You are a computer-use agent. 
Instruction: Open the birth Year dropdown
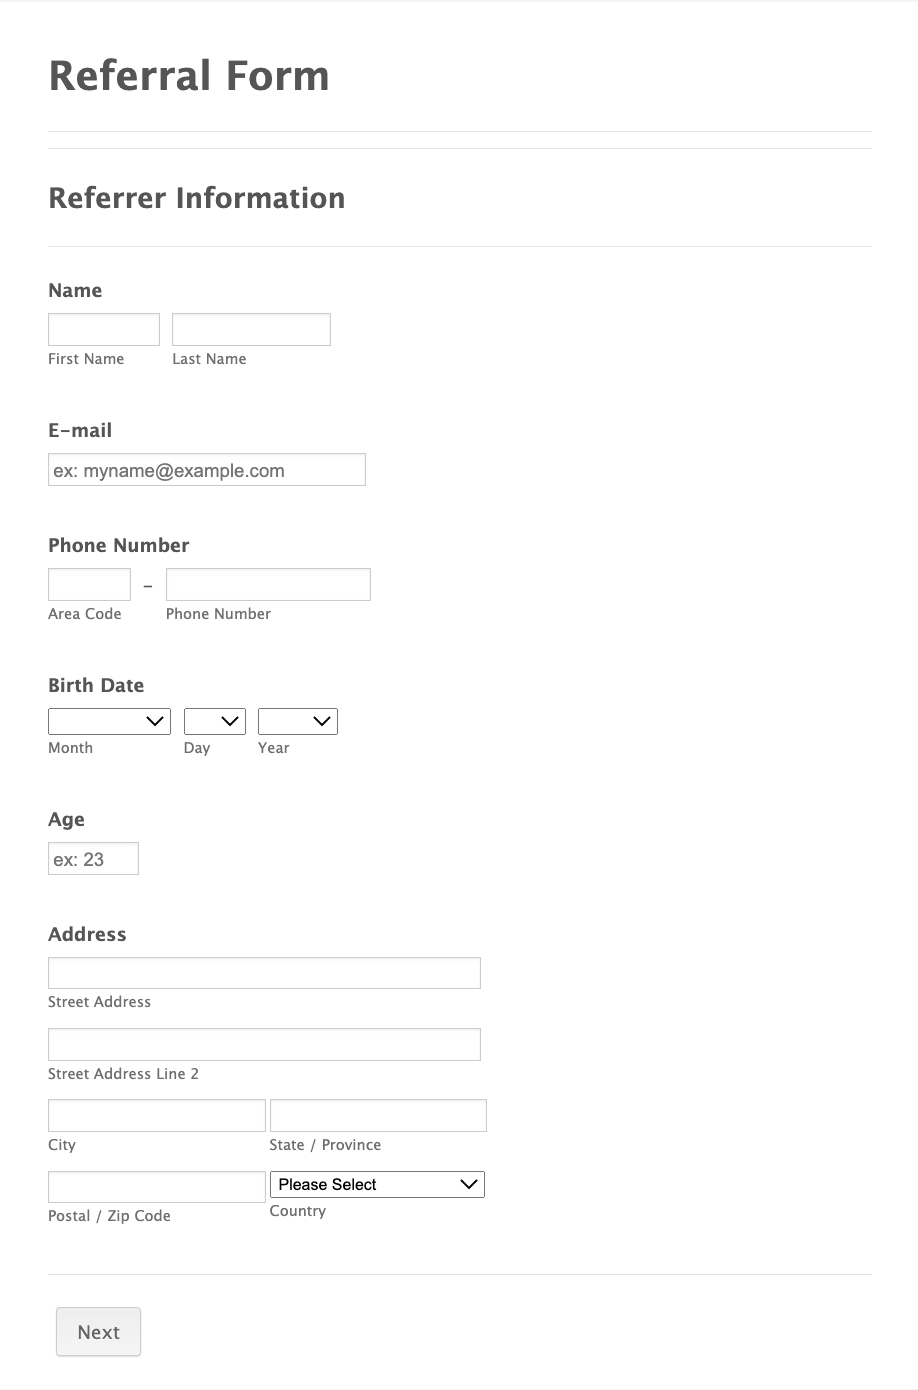(298, 721)
